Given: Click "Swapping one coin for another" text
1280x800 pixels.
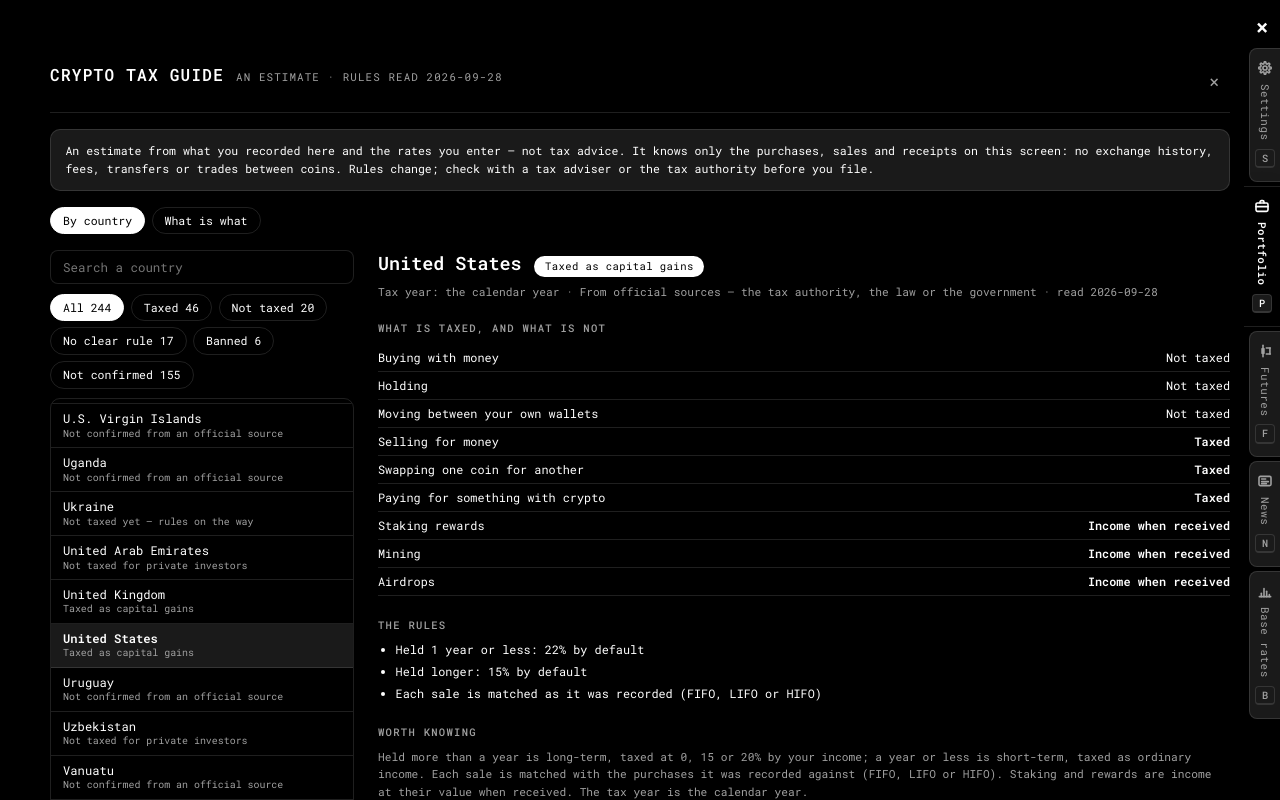Looking at the screenshot, I should 481,470.
